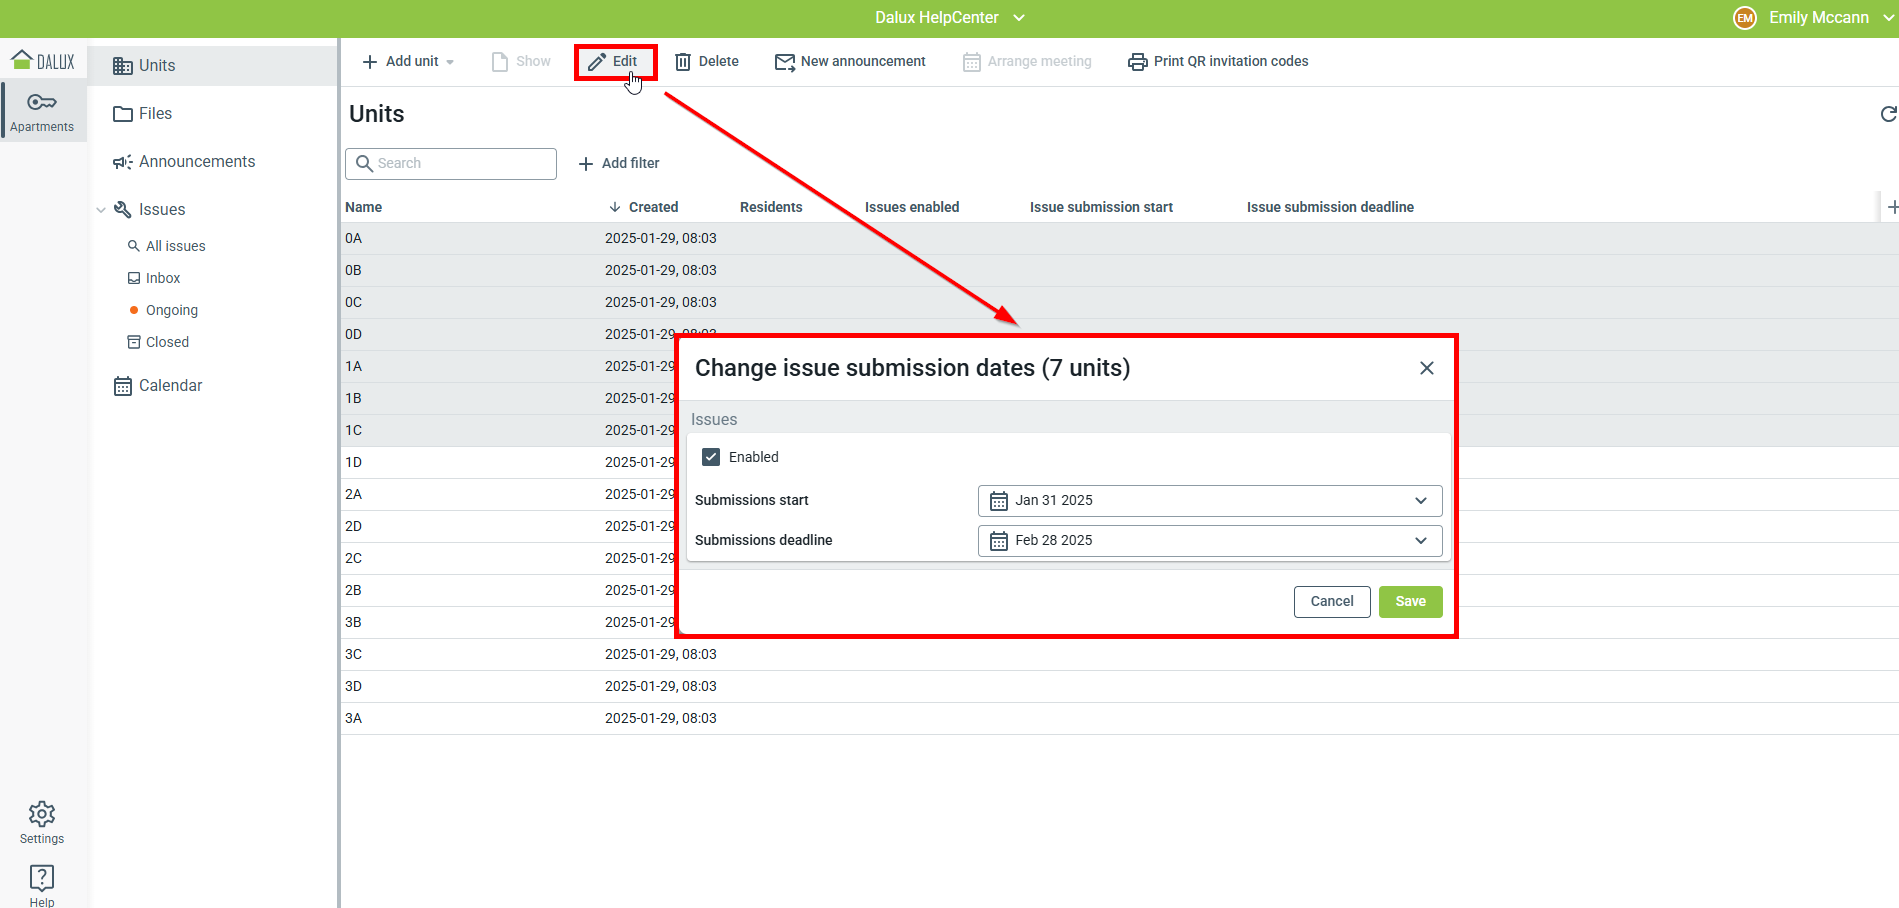The width and height of the screenshot is (1899, 908).
Task: Close the Change issue submission dialog
Action: [x=1426, y=368]
